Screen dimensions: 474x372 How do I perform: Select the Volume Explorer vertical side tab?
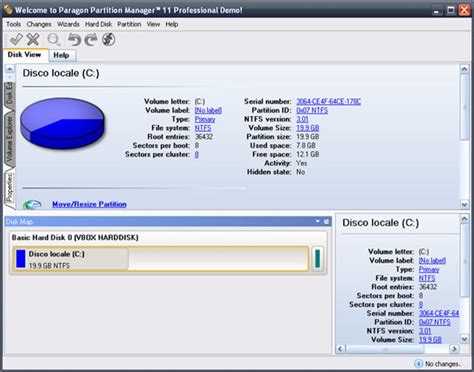pyautogui.click(x=9, y=139)
